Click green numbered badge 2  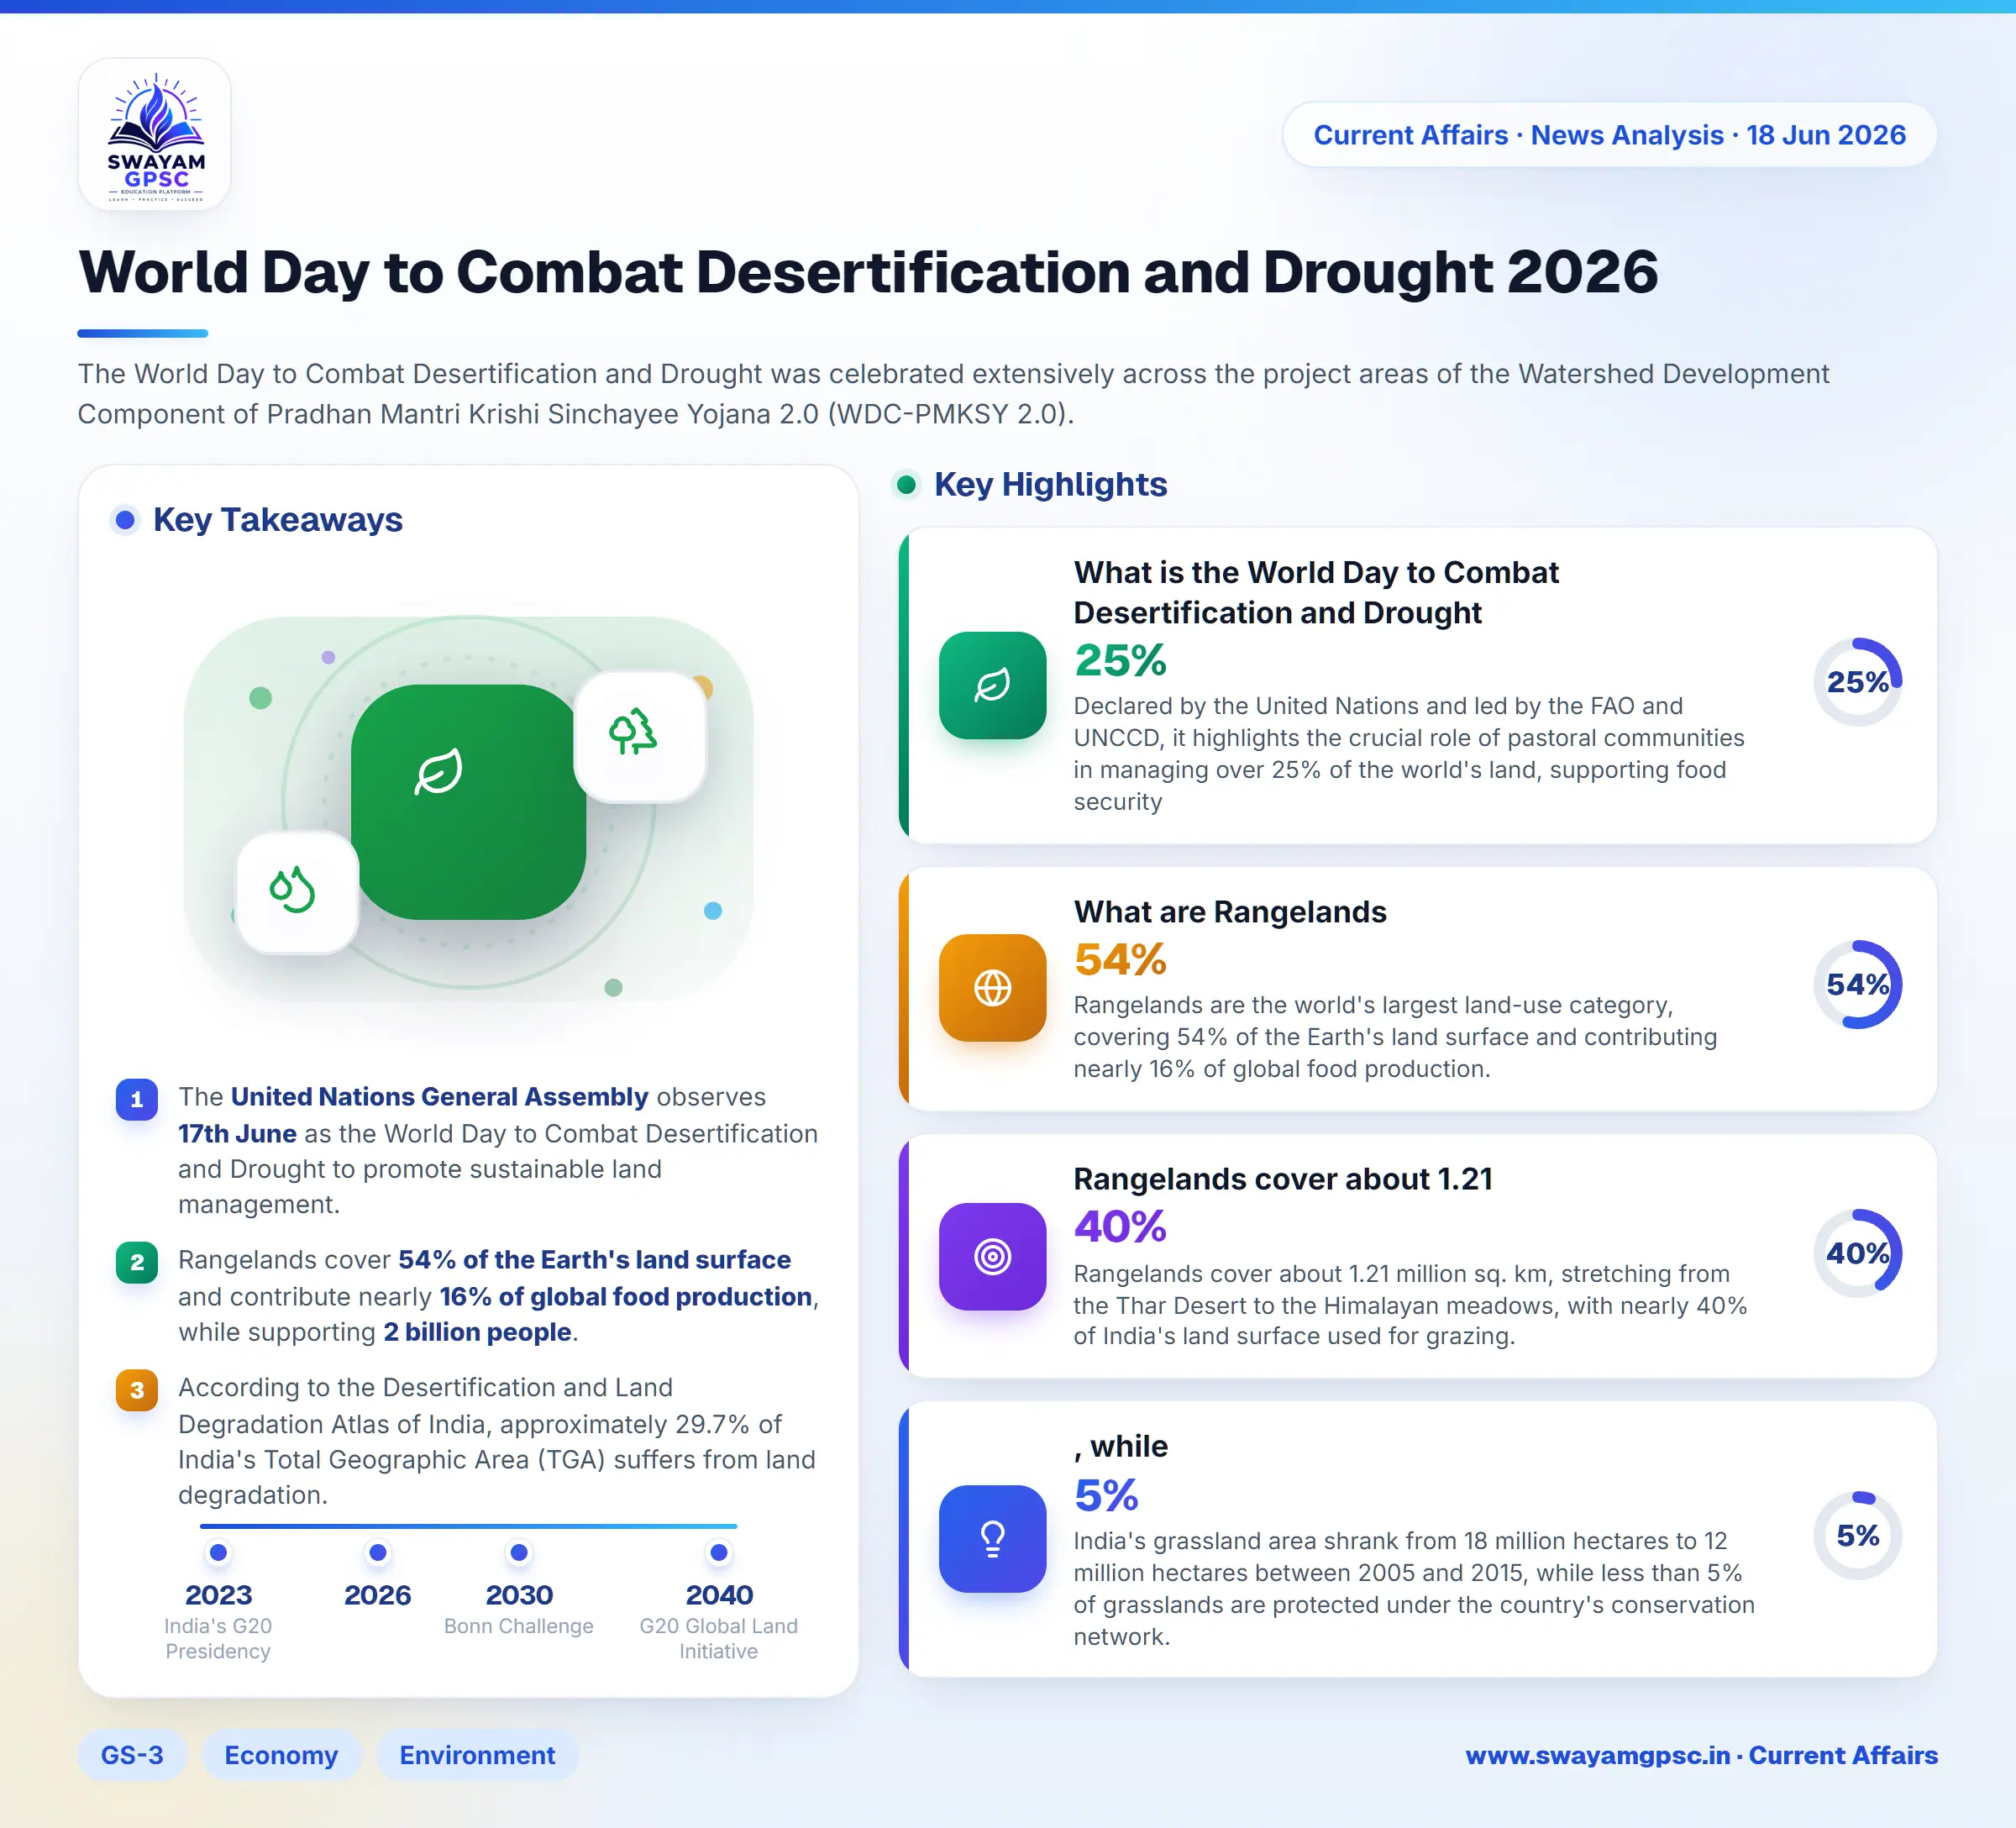pyautogui.click(x=137, y=1262)
